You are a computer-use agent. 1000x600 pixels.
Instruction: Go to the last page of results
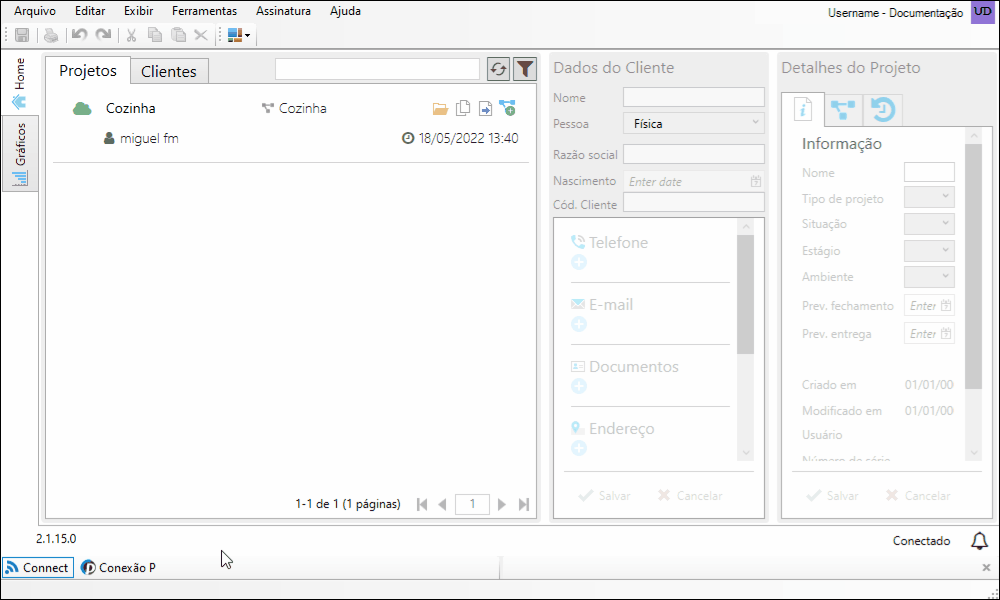click(524, 504)
